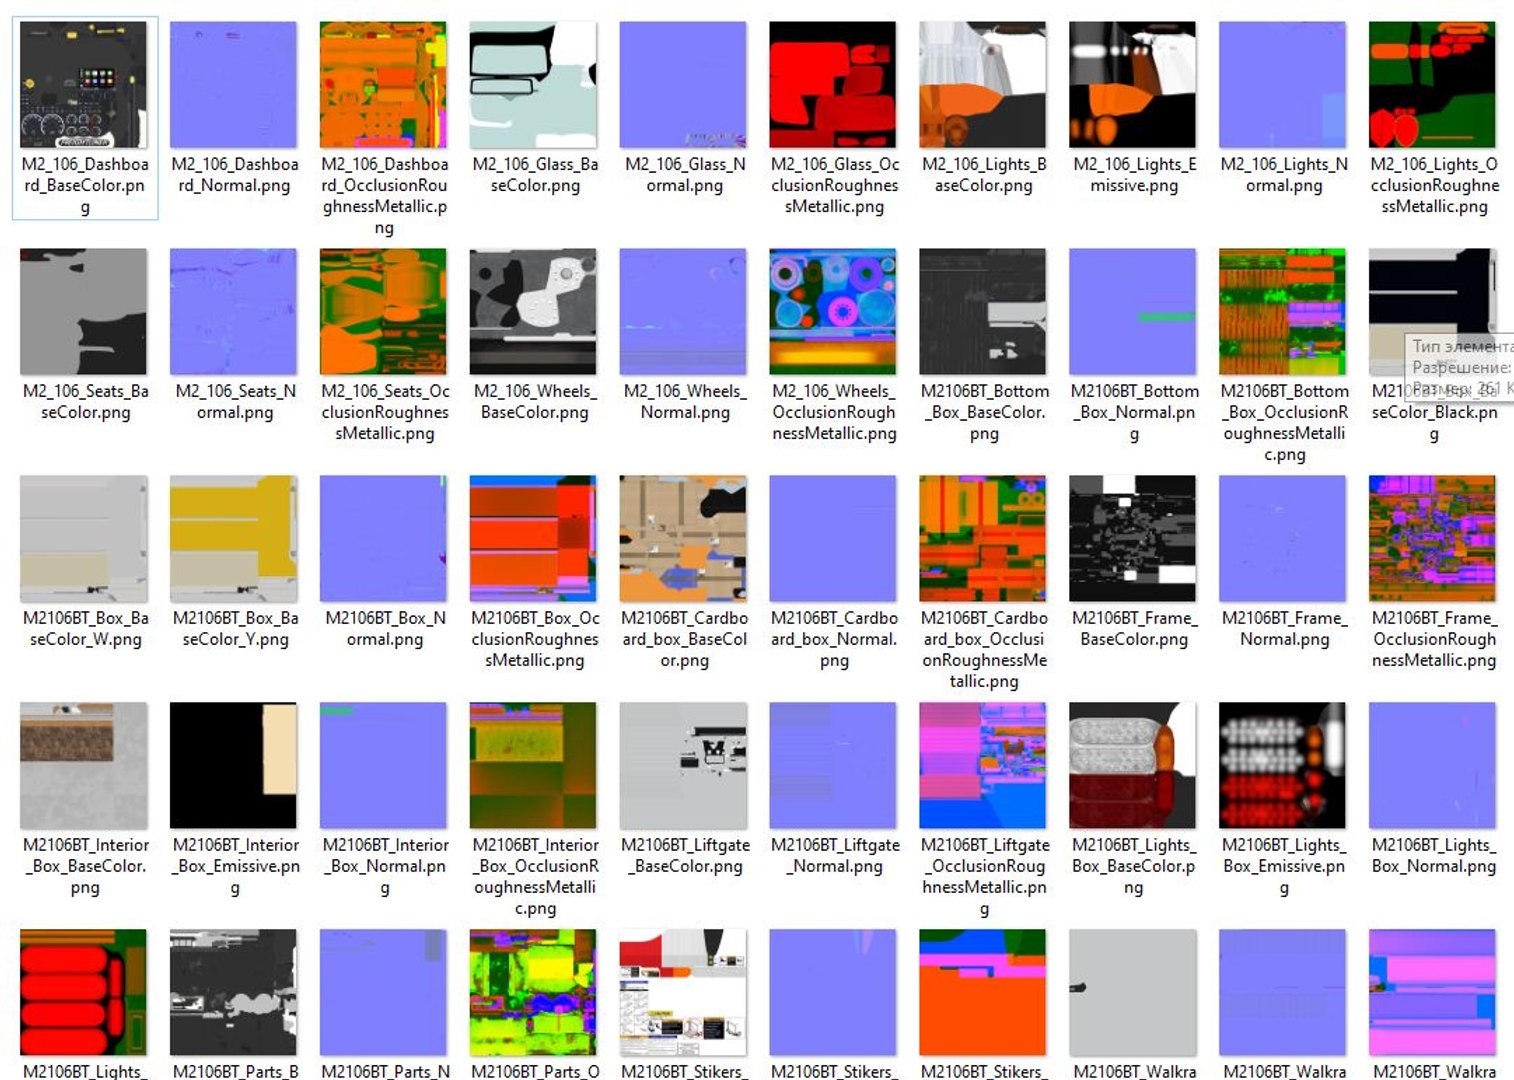The width and height of the screenshot is (1514, 1080).
Task: Select M2106BT_Frame_BaseColor.png thumbnail
Action: pos(1133,539)
